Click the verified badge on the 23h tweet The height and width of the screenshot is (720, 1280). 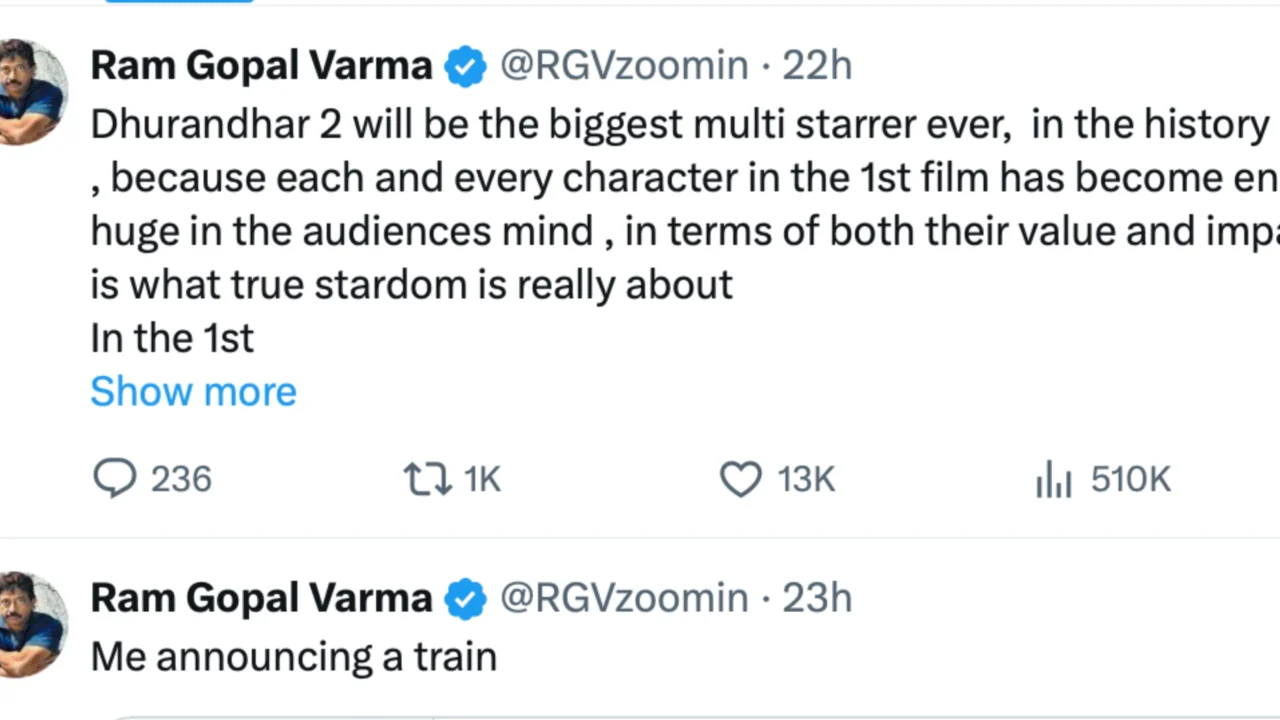(x=465, y=598)
